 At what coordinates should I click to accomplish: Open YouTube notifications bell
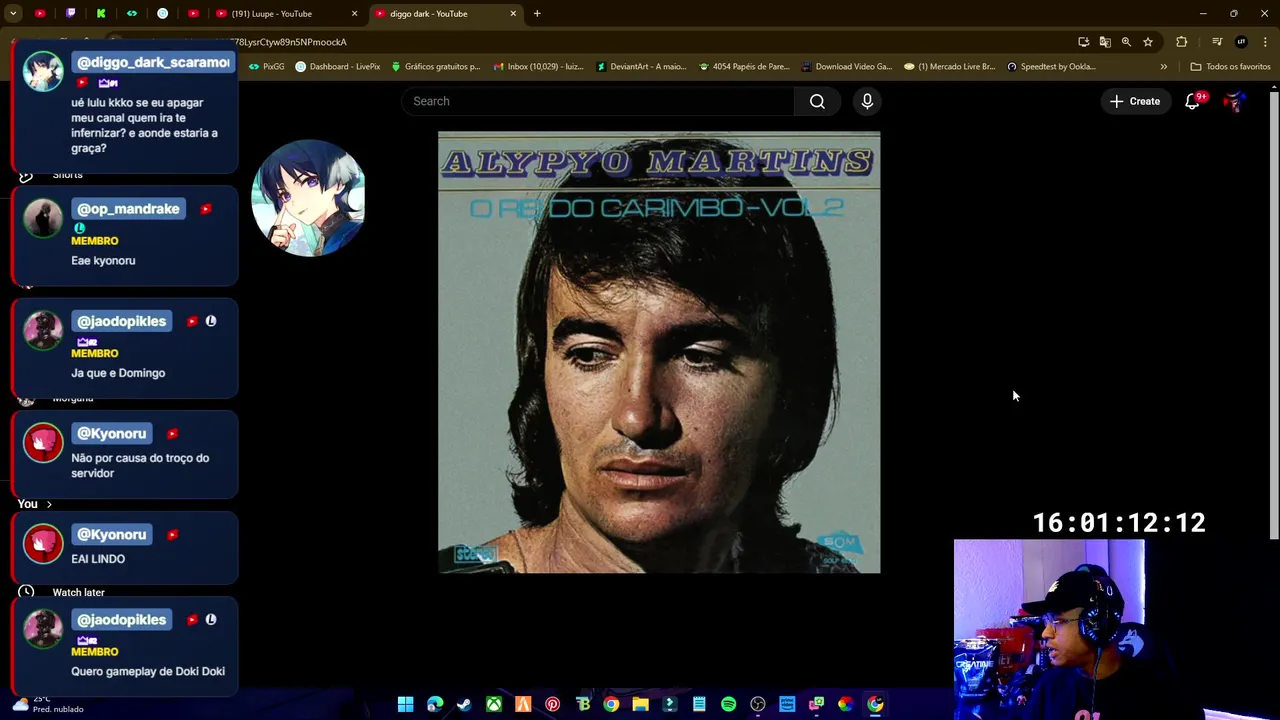click(1192, 101)
